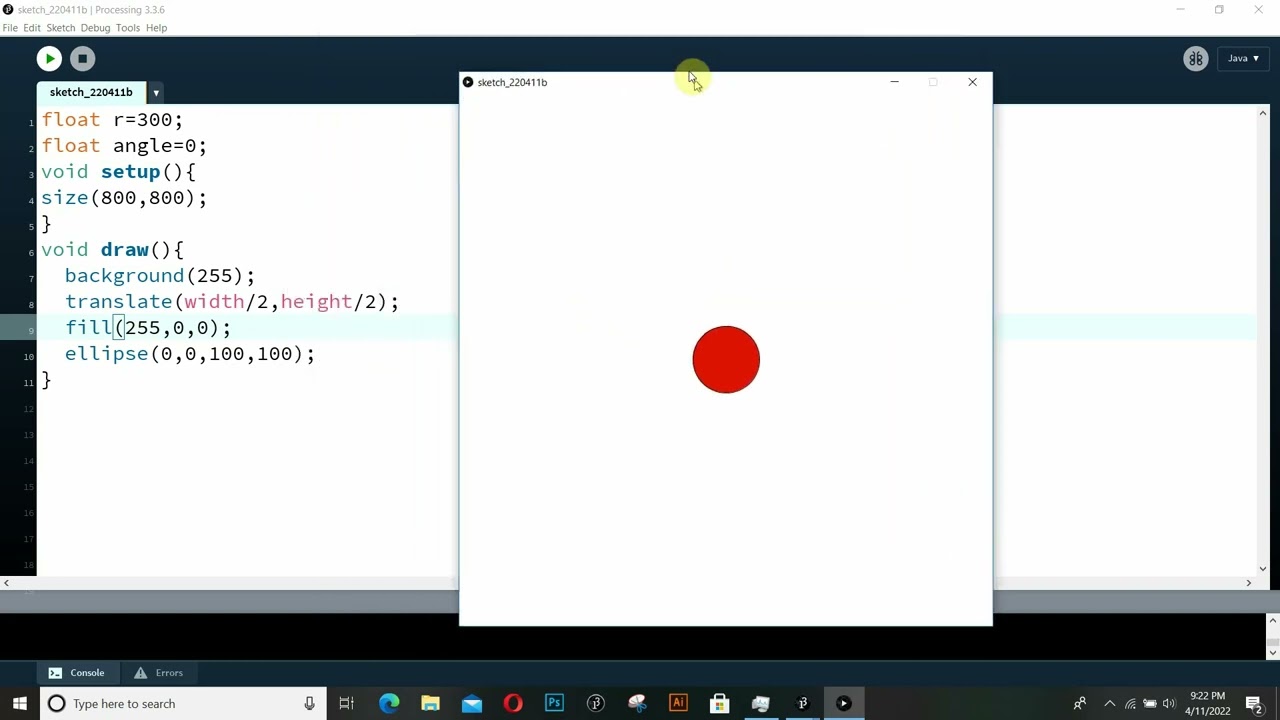The width and height of the screenshot is (1280, 720).
Task: Open the Java mode dropdown
Action: pos(1243,58)
